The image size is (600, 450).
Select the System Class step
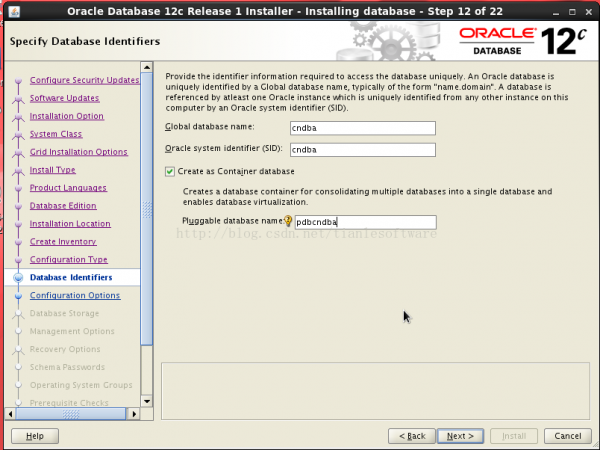56,134
